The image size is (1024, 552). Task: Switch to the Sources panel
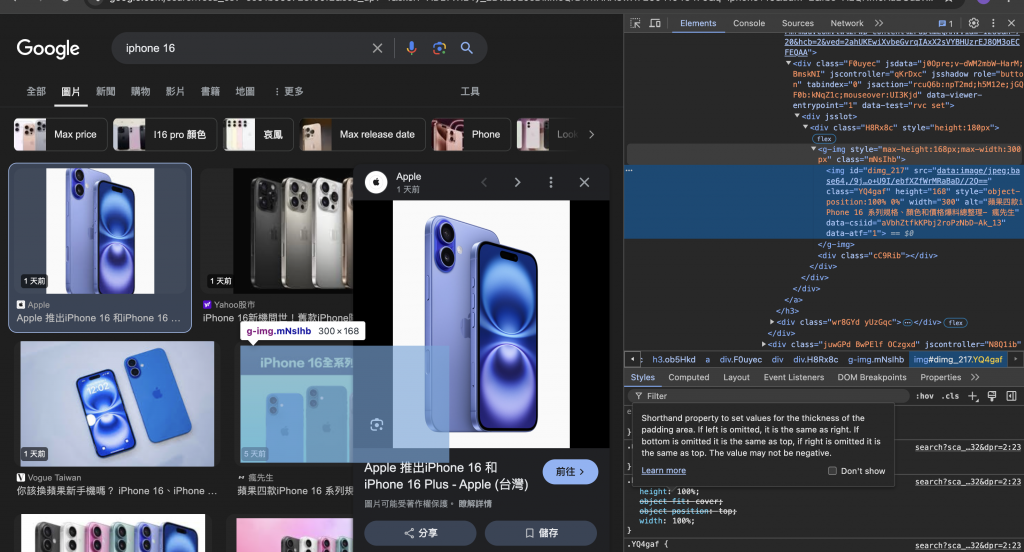click(x=798, y=23)
